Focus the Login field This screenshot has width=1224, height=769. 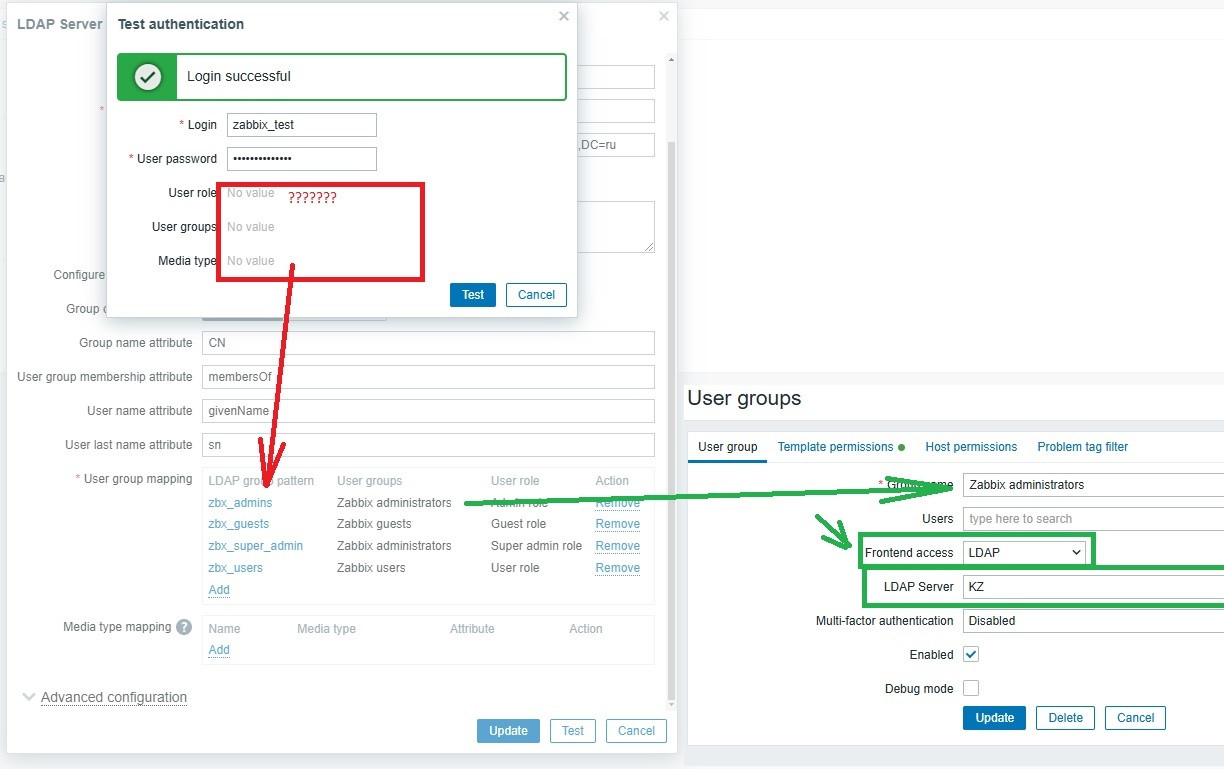[302, 125]
